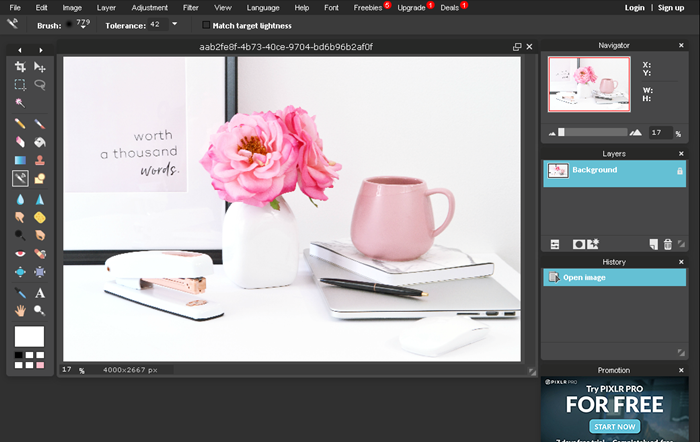Select the Marquee selection tool

(20, 85)
